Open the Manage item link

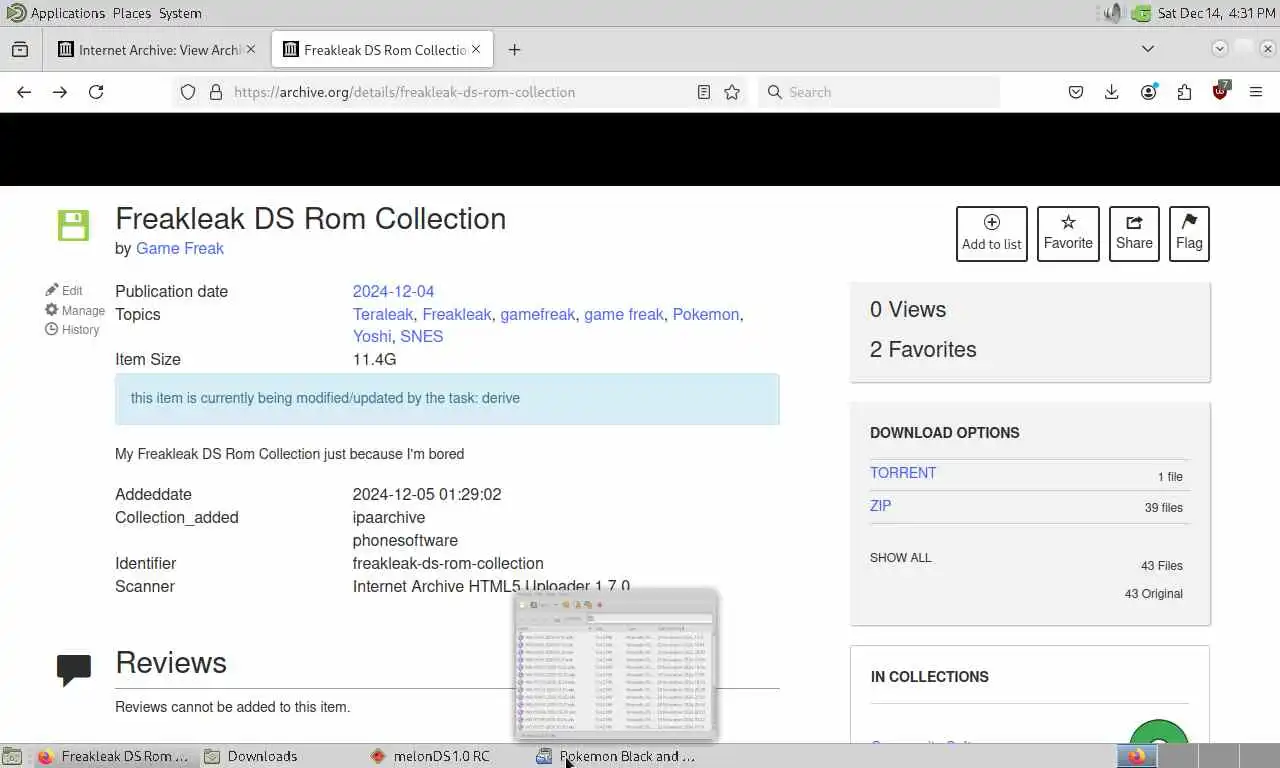[75, 310]
